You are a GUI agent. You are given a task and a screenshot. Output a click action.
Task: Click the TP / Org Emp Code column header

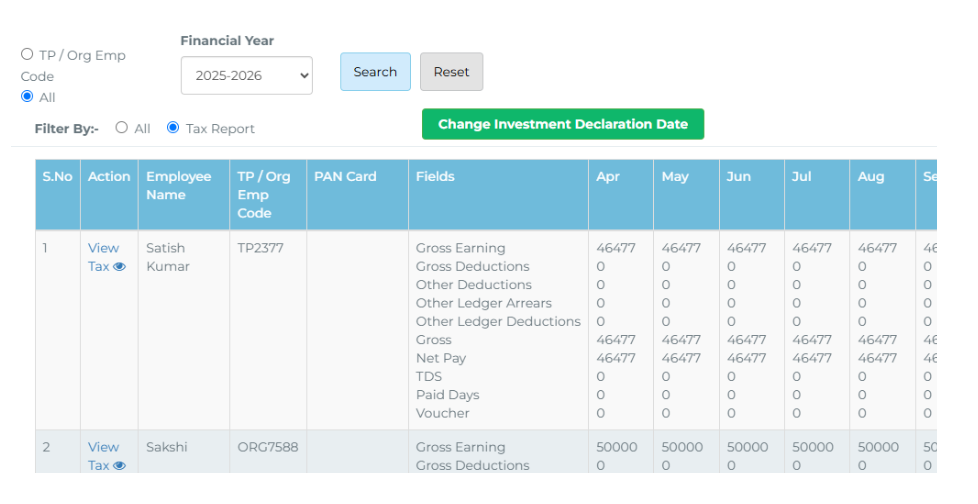click(x=263, y=194)
